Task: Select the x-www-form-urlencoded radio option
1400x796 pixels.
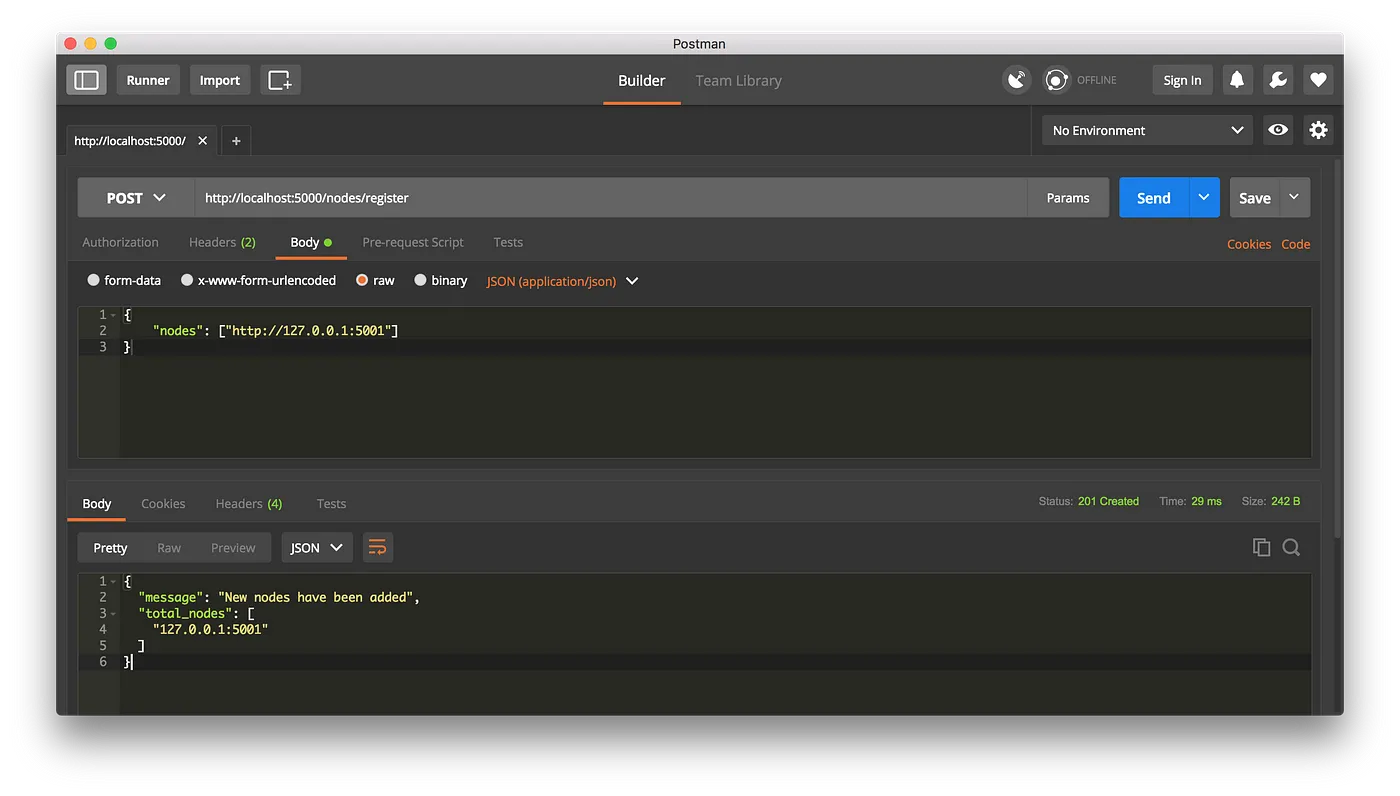Action: pos(187,281)
